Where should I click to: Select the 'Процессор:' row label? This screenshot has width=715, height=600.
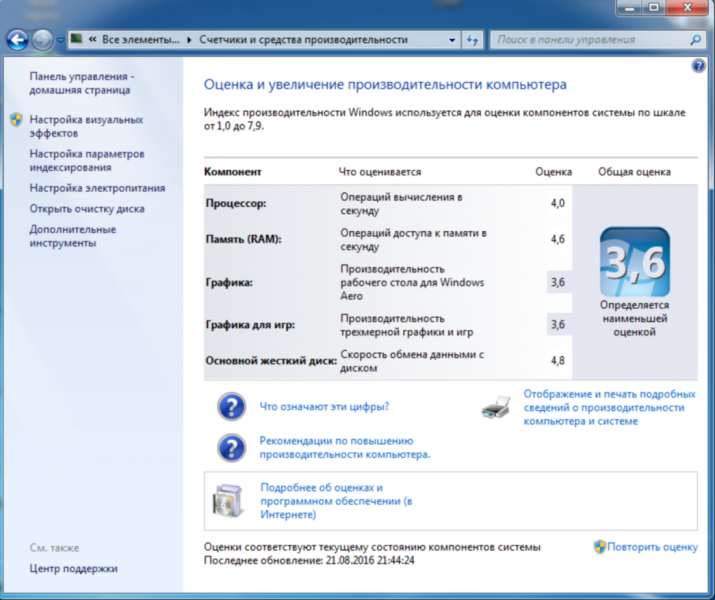pyautogui.click(x=236, y=203)
